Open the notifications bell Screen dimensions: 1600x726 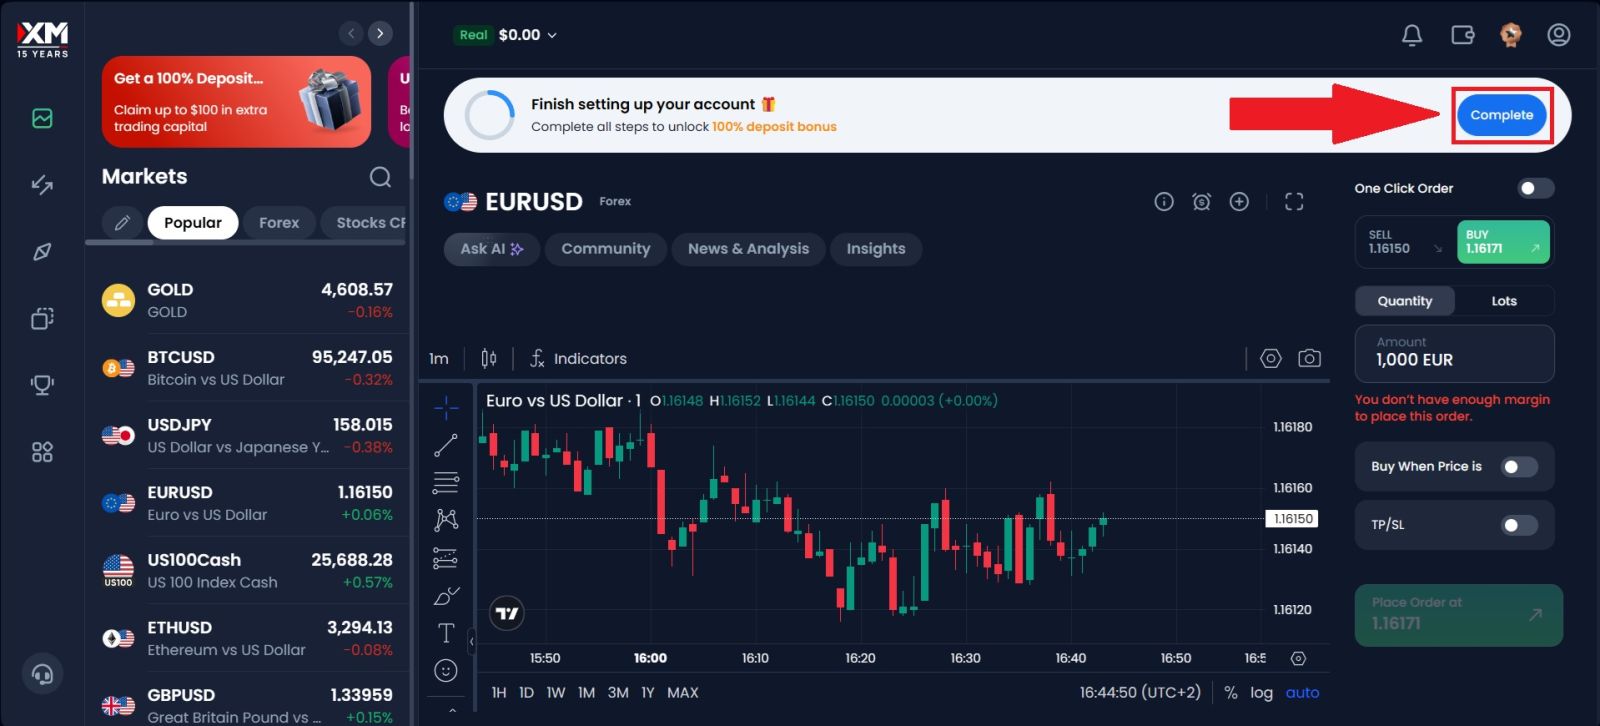(x=1412, y=36)
